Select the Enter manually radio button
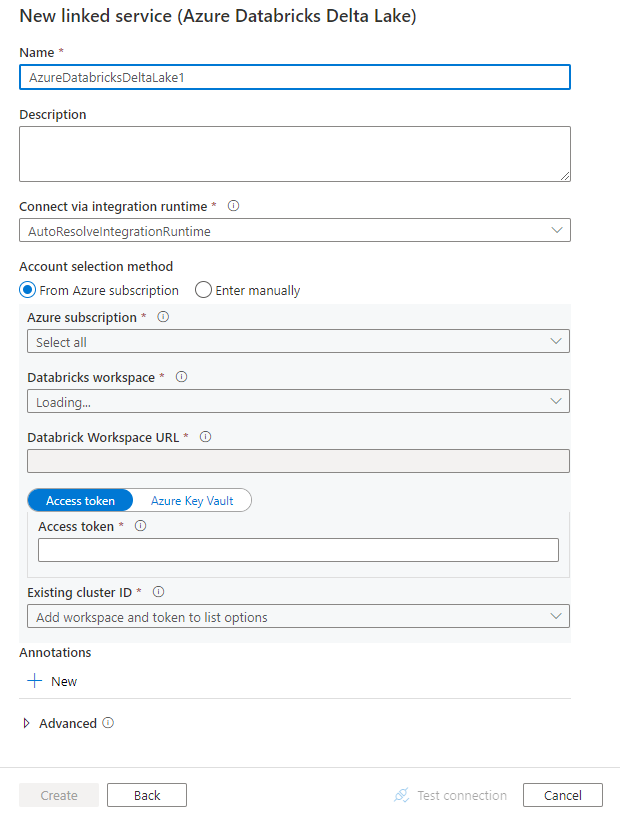Image resolution: width=620 pixels, height=817 pixels. coord(203,290)
